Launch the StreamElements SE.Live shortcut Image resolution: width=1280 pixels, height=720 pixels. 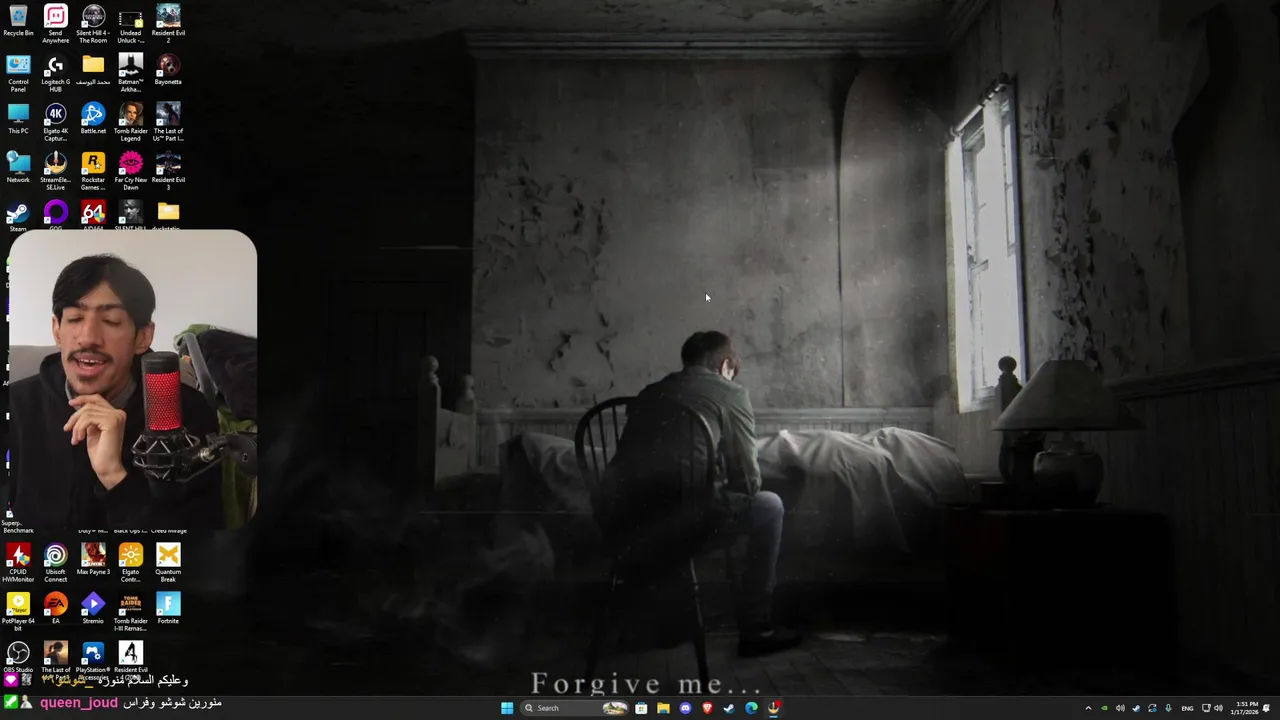56,172
